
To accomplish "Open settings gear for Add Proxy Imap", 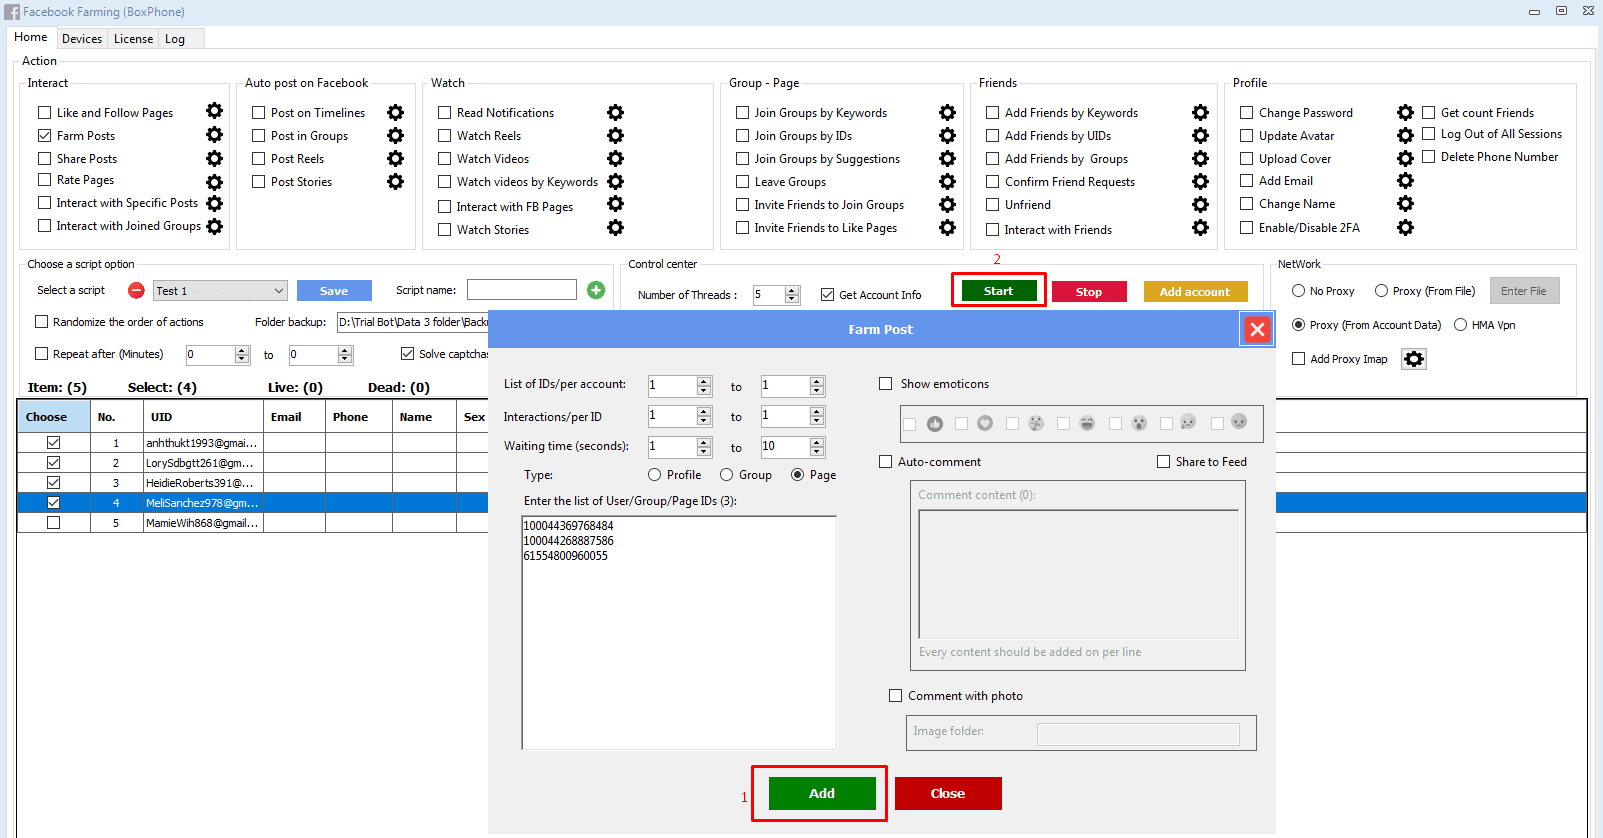I will tap(1413, 359).
